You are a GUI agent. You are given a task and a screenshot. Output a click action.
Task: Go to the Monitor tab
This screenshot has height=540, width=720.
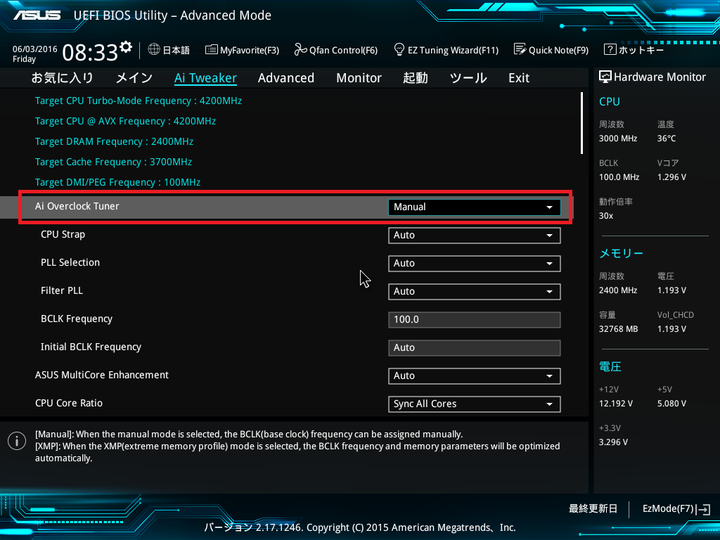click(x=358, y=78)
